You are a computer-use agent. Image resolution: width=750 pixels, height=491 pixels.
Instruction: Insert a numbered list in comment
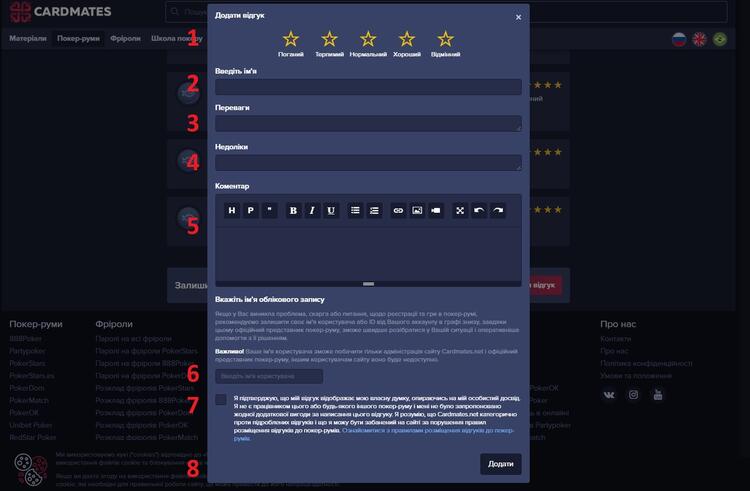coord(374,210)
